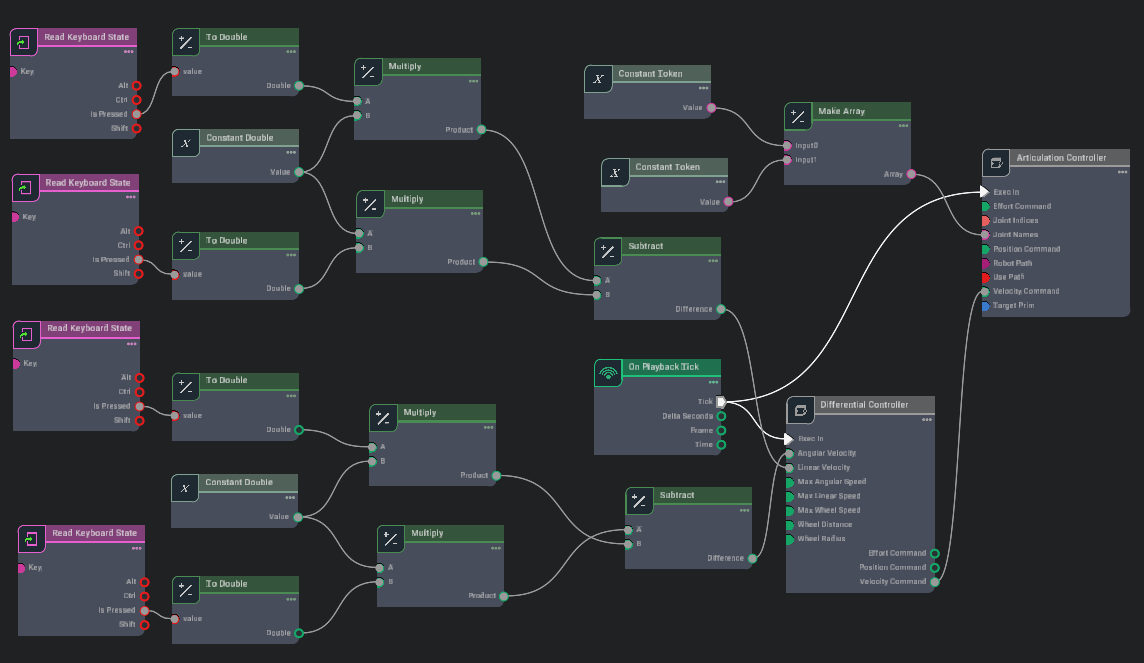Click the Tick output pin on On Playback Tick
Viewport: 1144px width, 663px height.
pyautogui.click(x=723, y=401)
